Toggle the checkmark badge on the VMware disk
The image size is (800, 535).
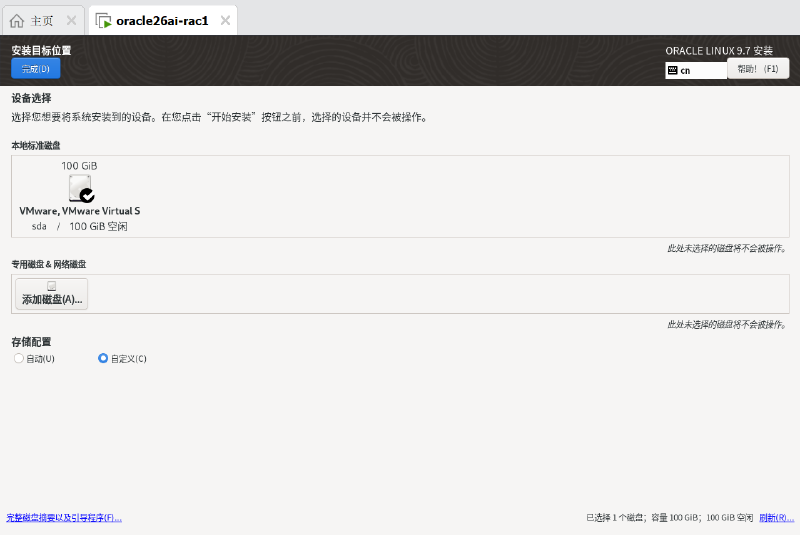click(87, 195)
